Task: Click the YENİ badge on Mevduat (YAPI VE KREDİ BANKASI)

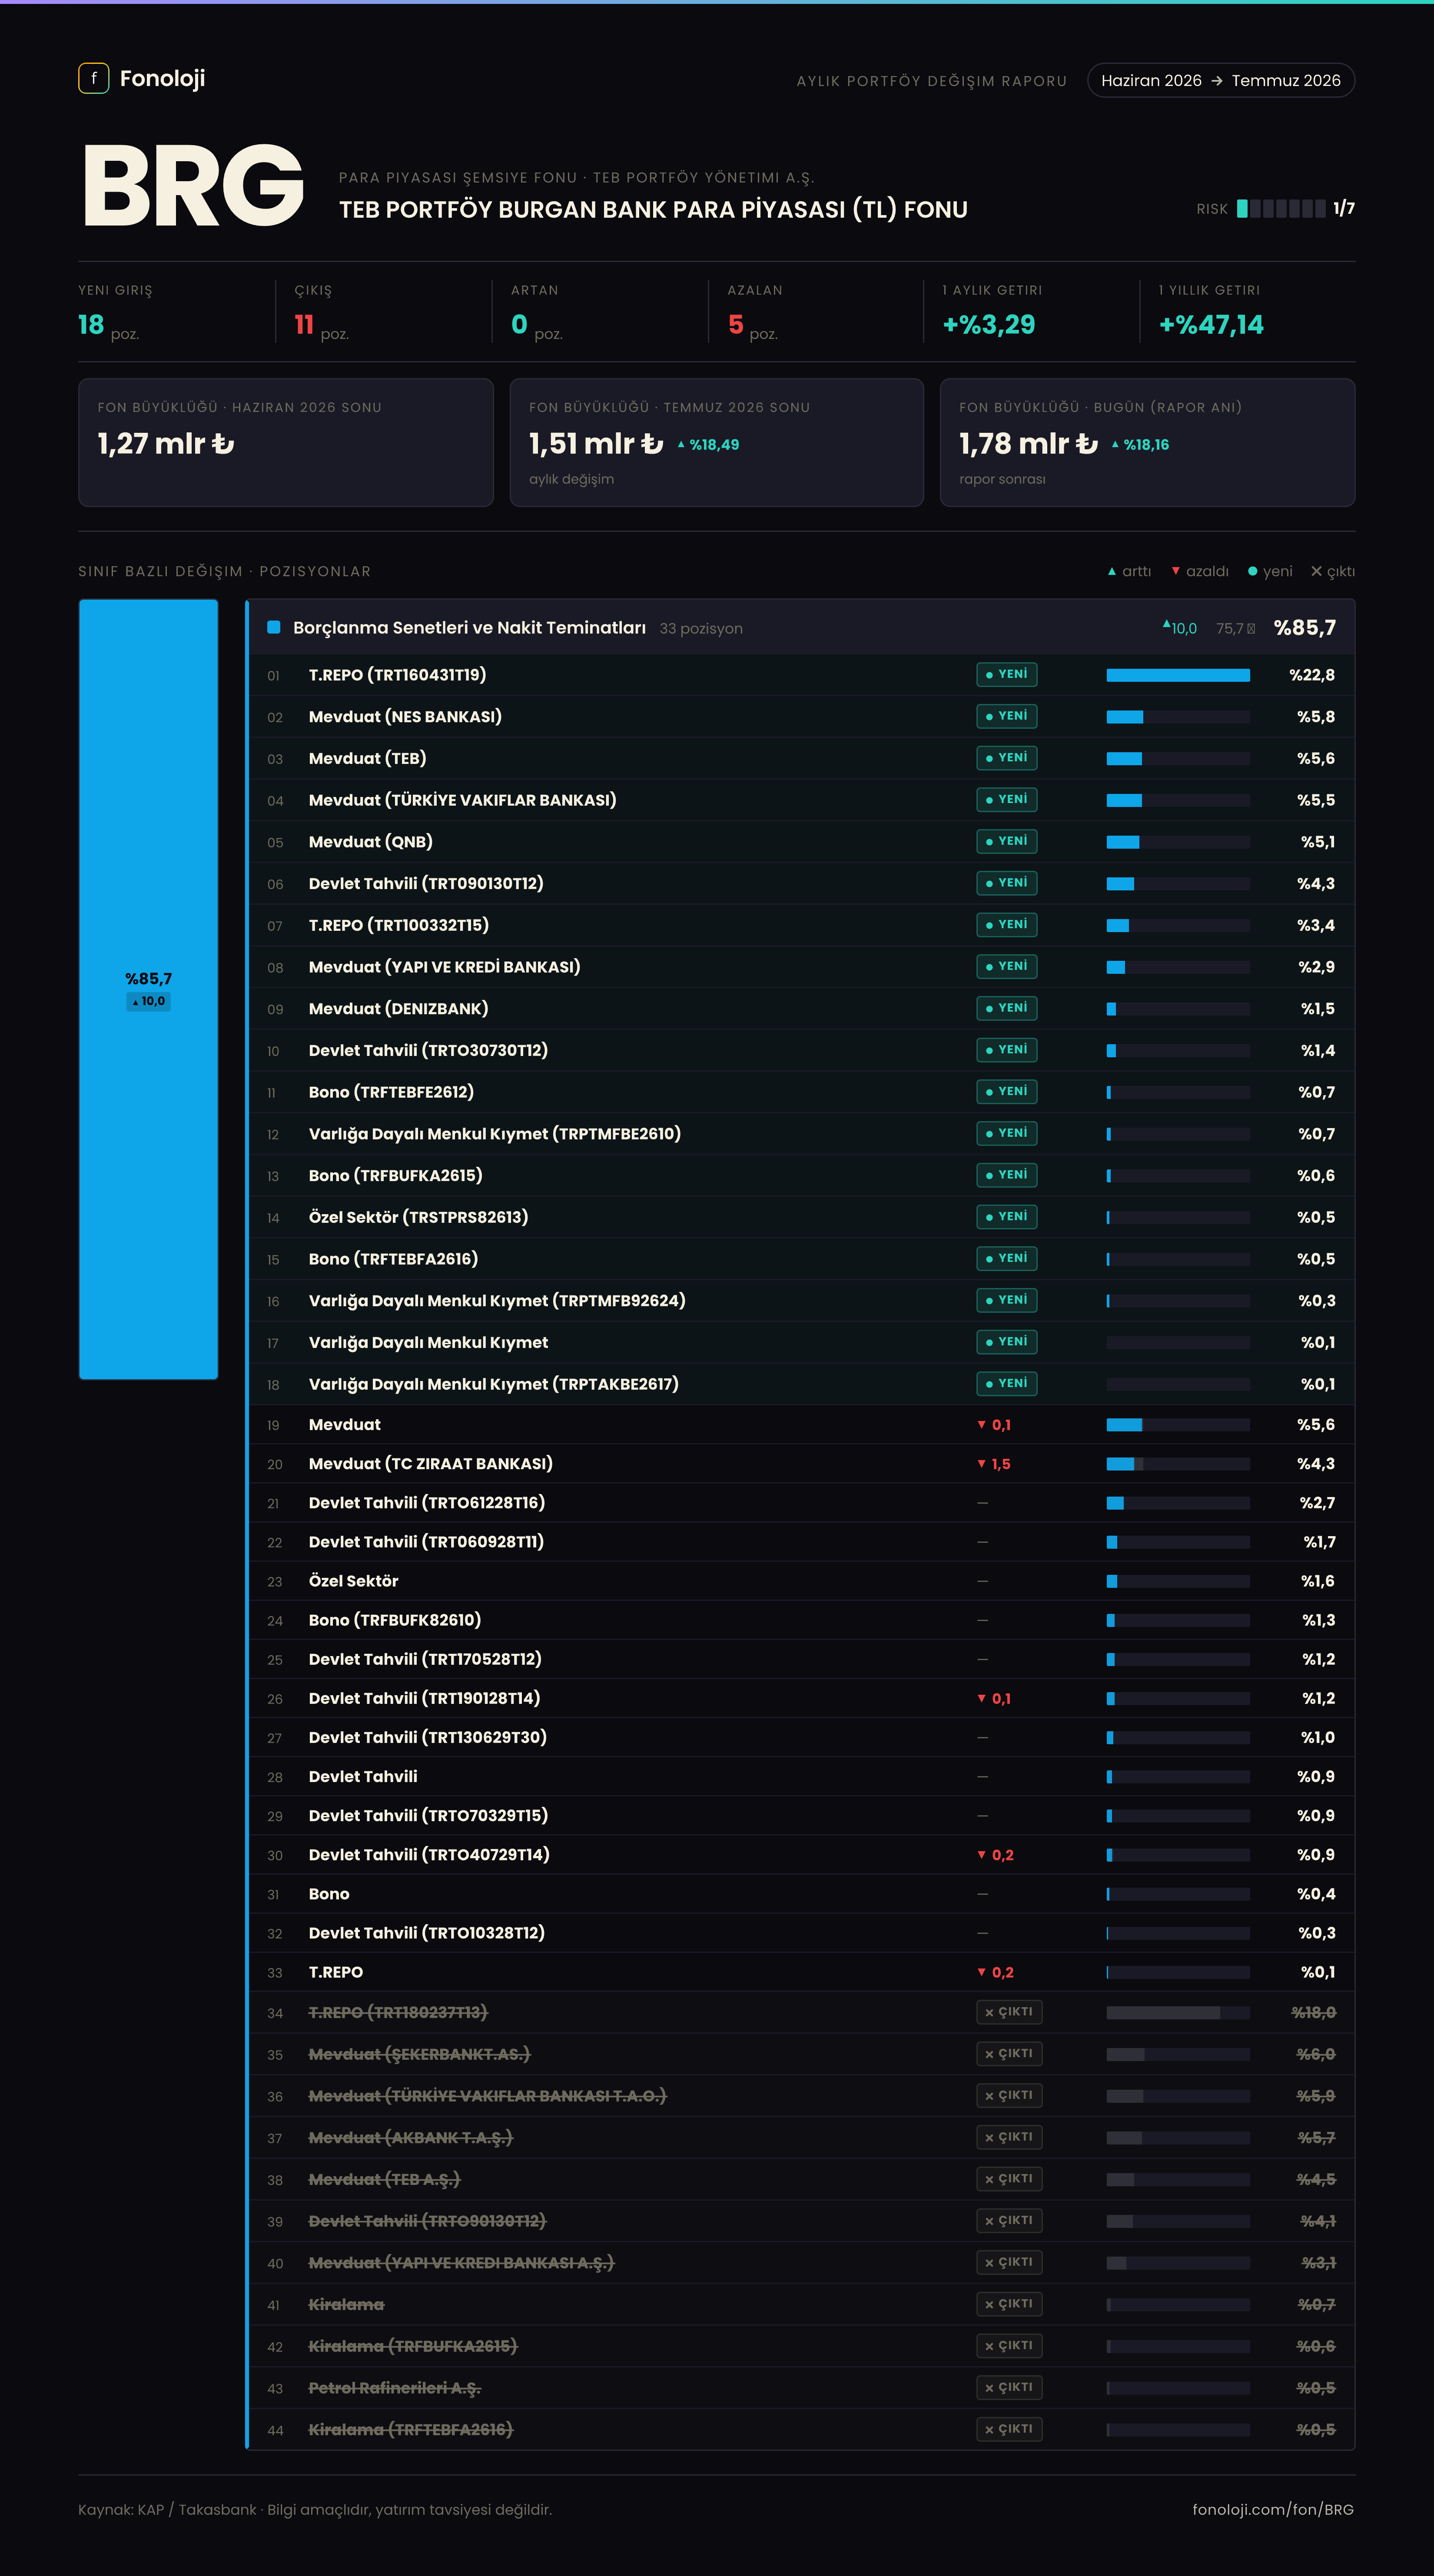Action: click(x=1007, y=967)
